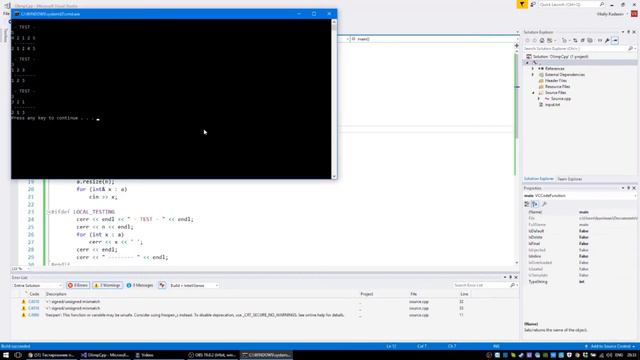Viewport: 640px width, 360px height.
Task: Switch to the OBS taskbar button
Action: pos(212,355)
